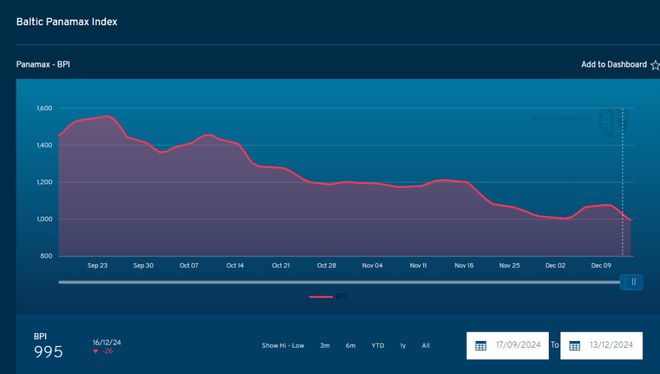Screen dimensions: 660x374
Task: Click the 13/12/2024 end date field
Action: tap(601, 346)
